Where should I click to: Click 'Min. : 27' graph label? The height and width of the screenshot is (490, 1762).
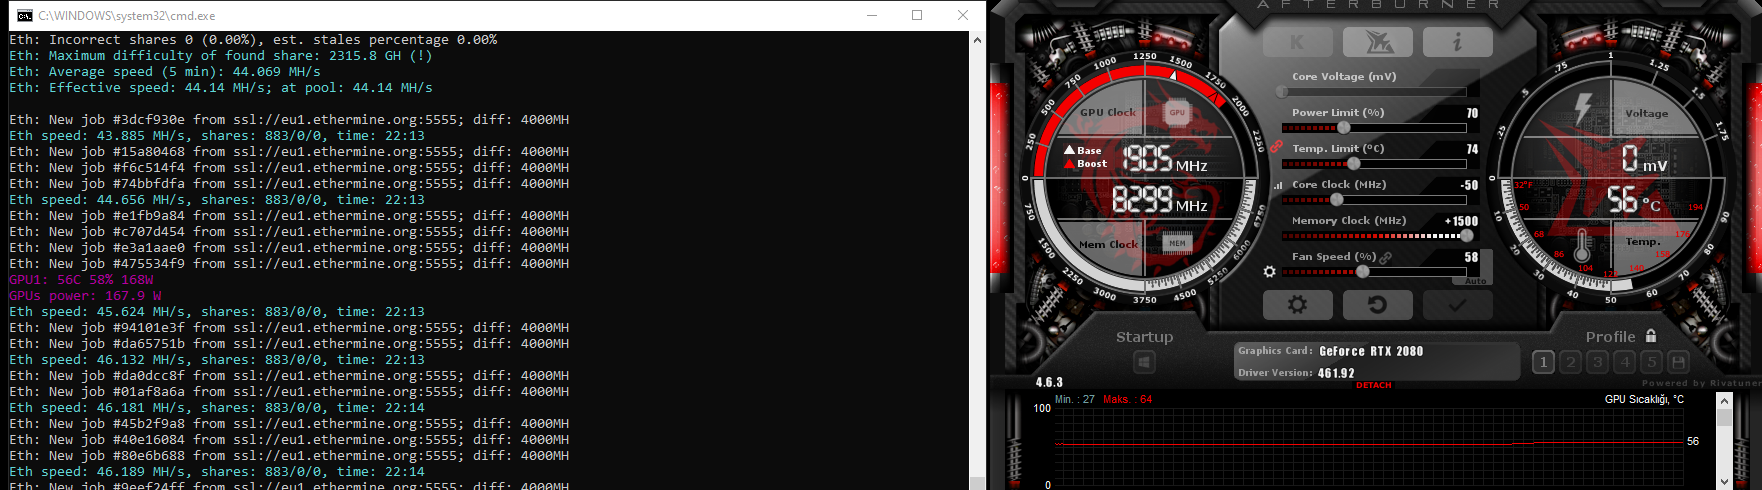[x=1075, y=399]
